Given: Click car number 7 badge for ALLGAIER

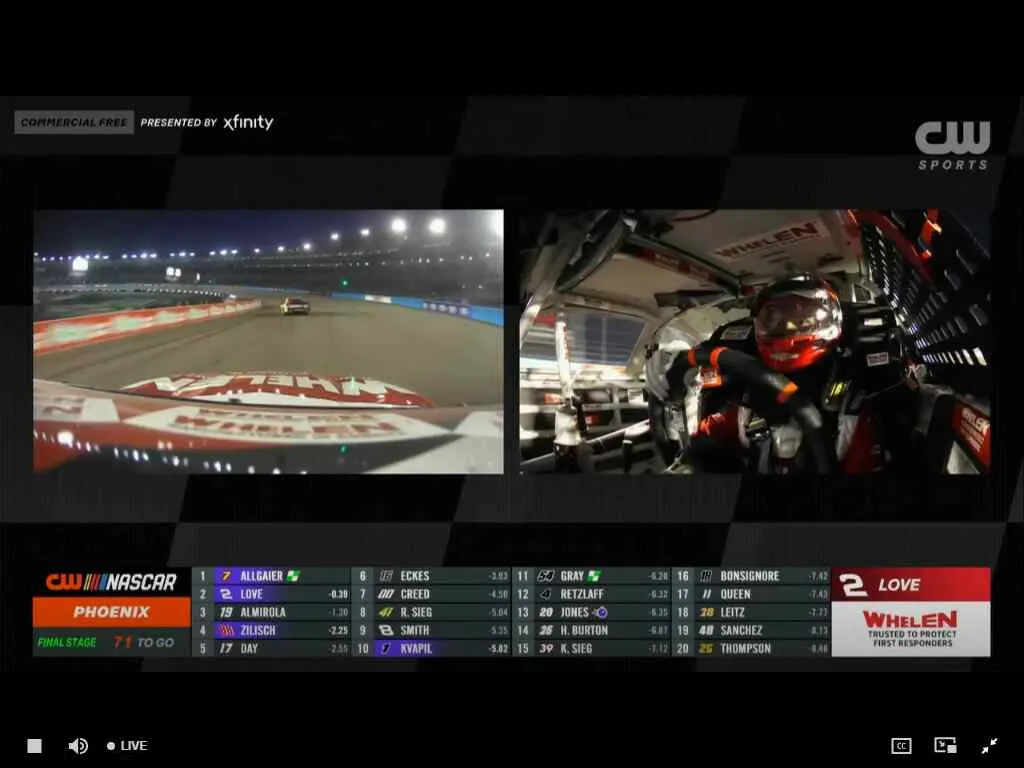Looking at the screenshot, I should (x=226, y=576).
